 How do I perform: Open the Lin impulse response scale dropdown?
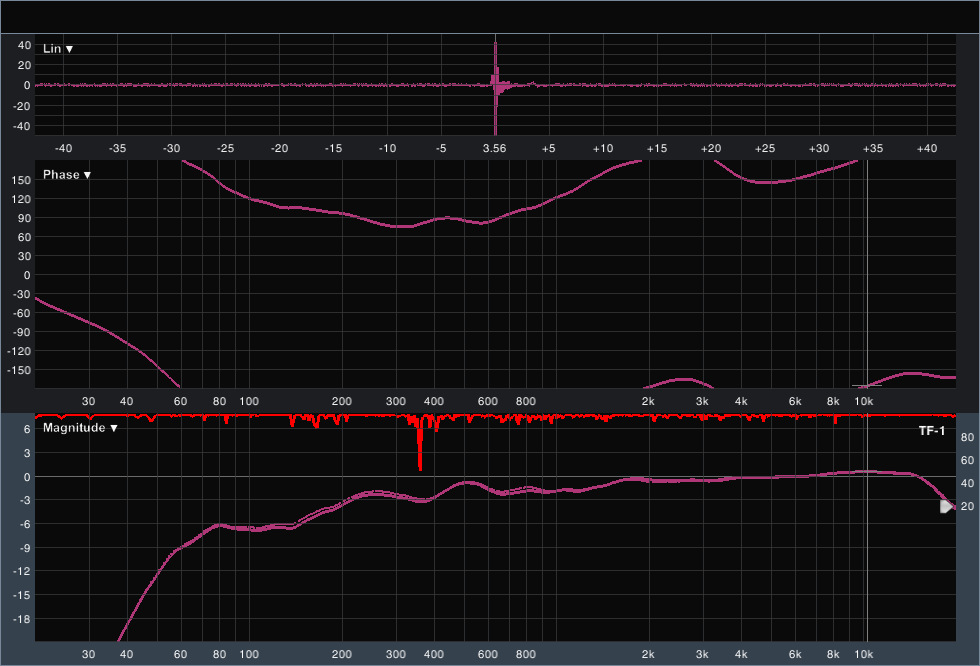[58, 49]
